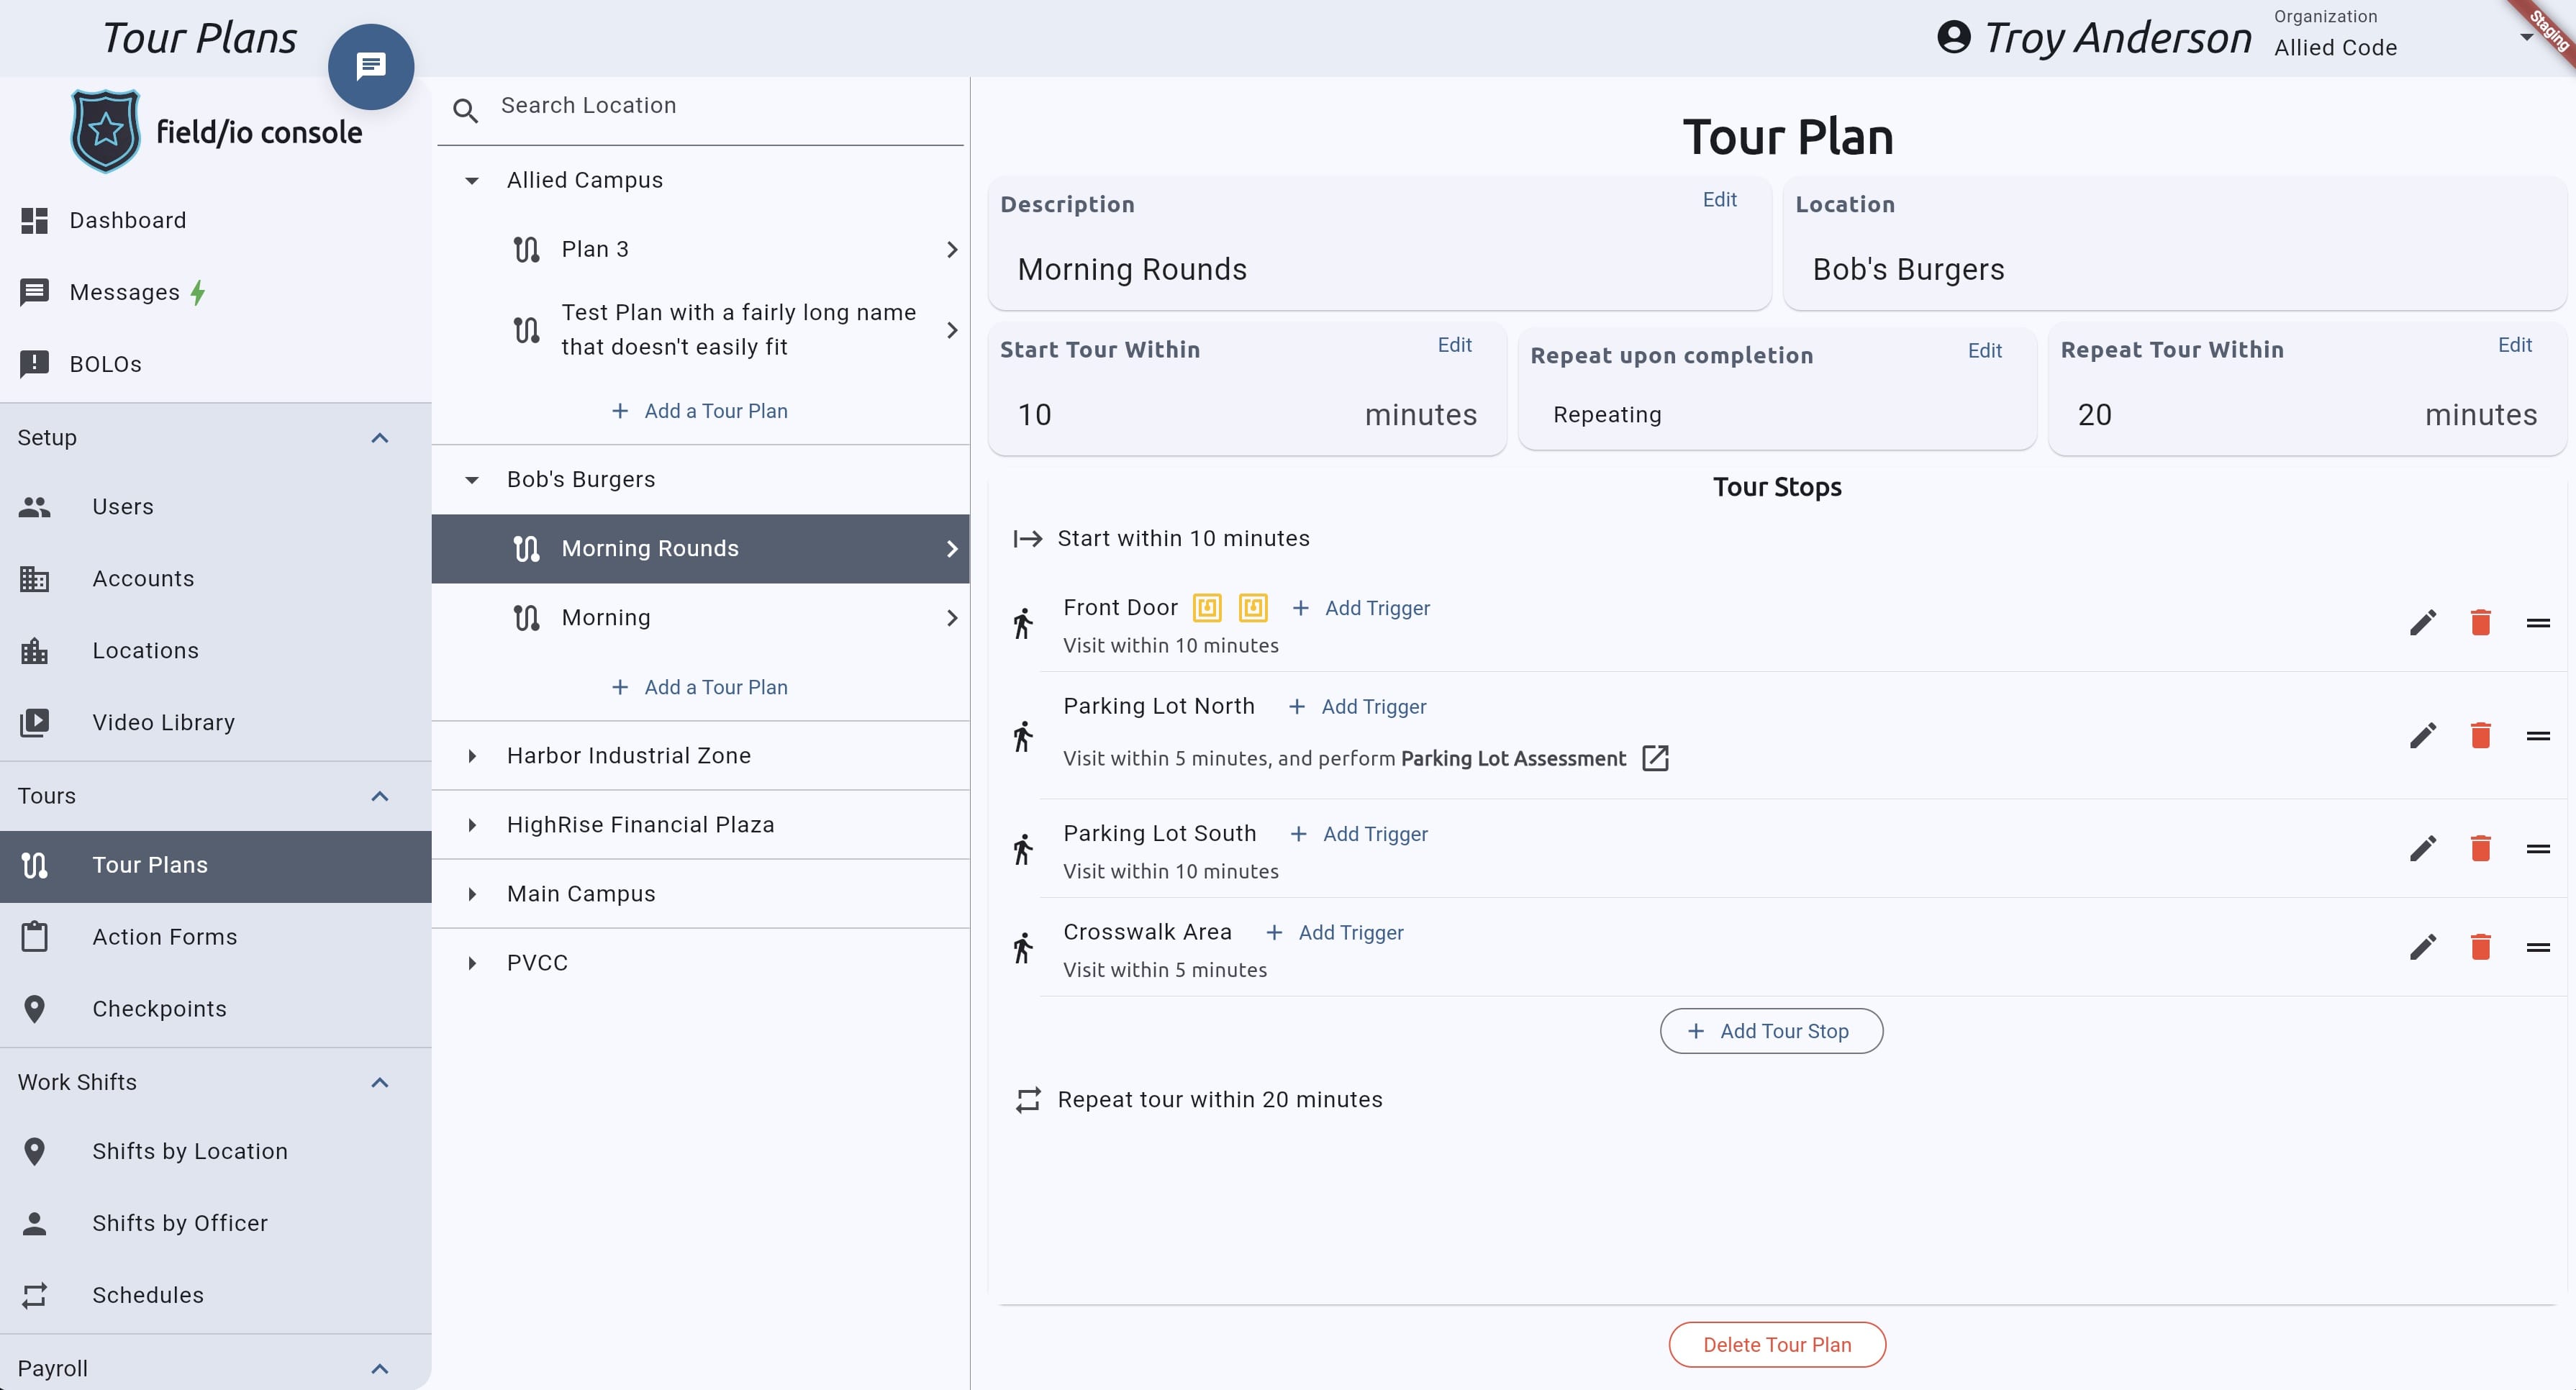Edit the Parking Lot North stop
The height and width of the screenshot is (1390, 2576).
pyautogui.click(x=2422, y=736)
